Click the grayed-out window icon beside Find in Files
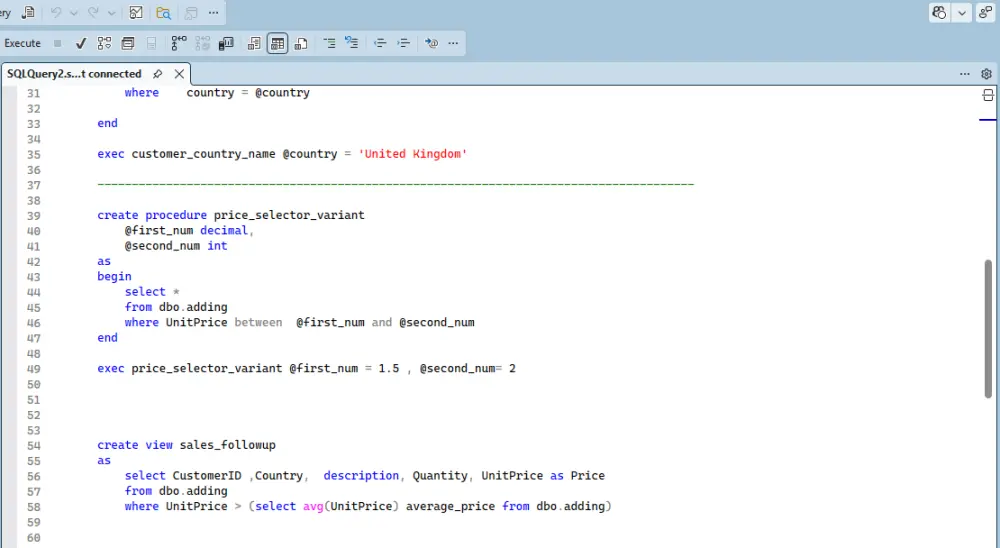1000x548 pixels. [190, 12]
